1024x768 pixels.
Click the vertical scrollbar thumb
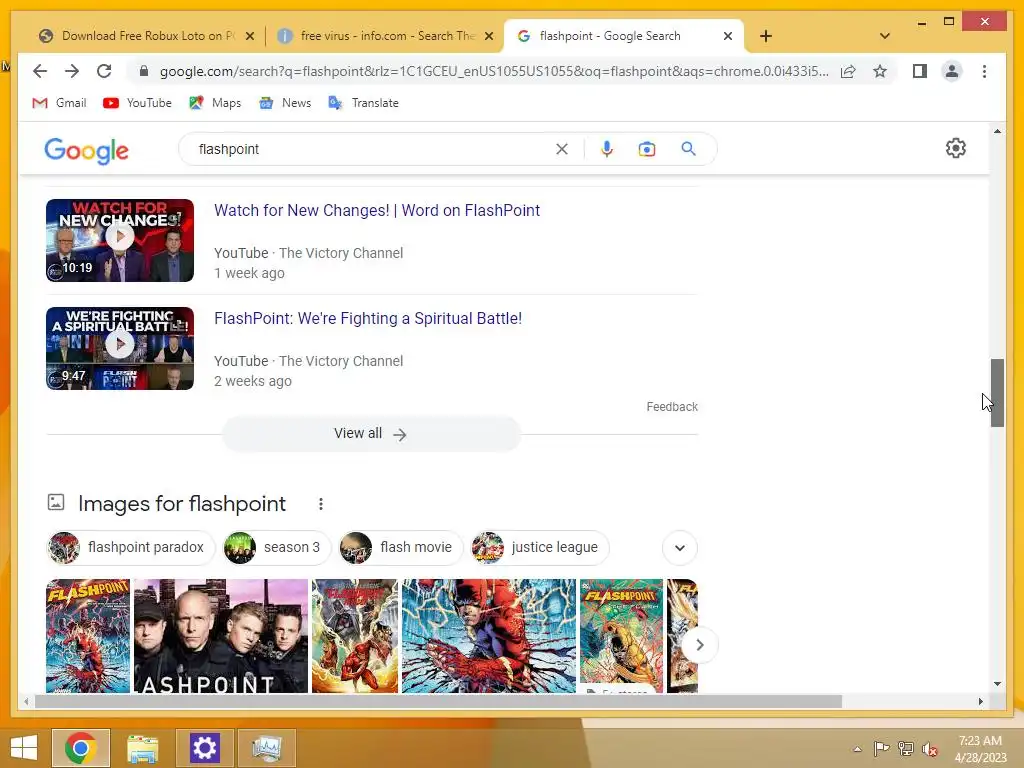pyautogui.click(x=997, y=392)
